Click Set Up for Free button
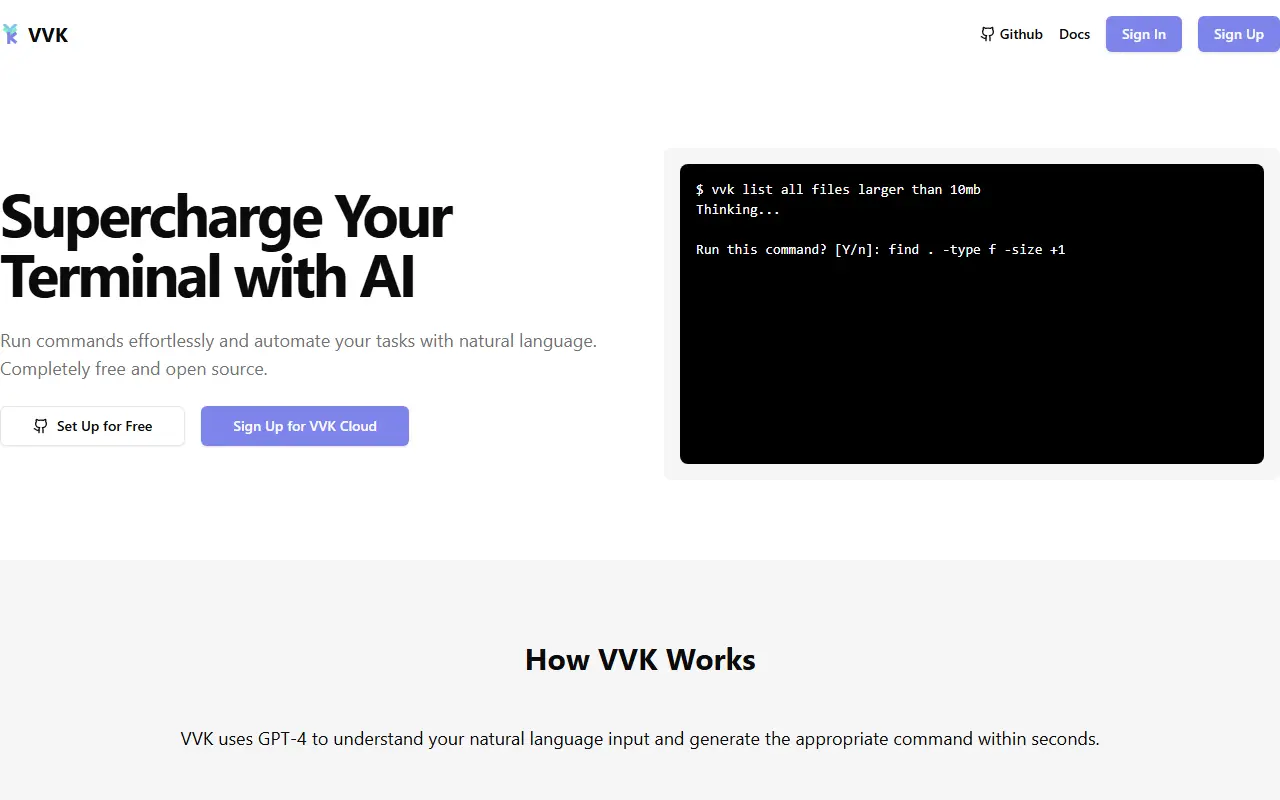This screenshot has height=800, width=1280. click(92, 426)
